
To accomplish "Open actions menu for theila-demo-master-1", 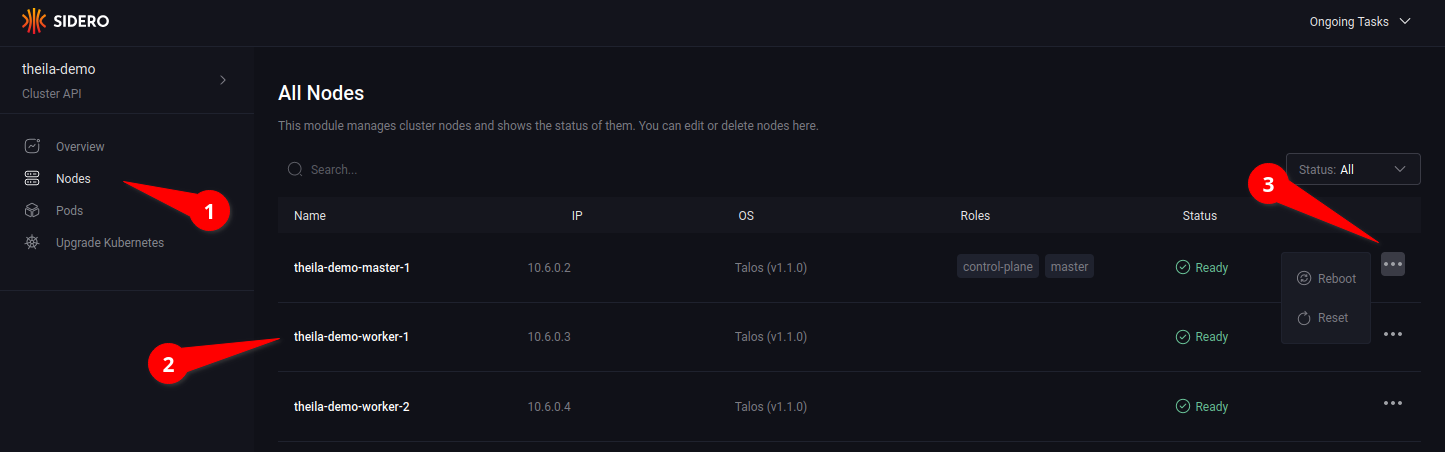I will pos(1393,264).
